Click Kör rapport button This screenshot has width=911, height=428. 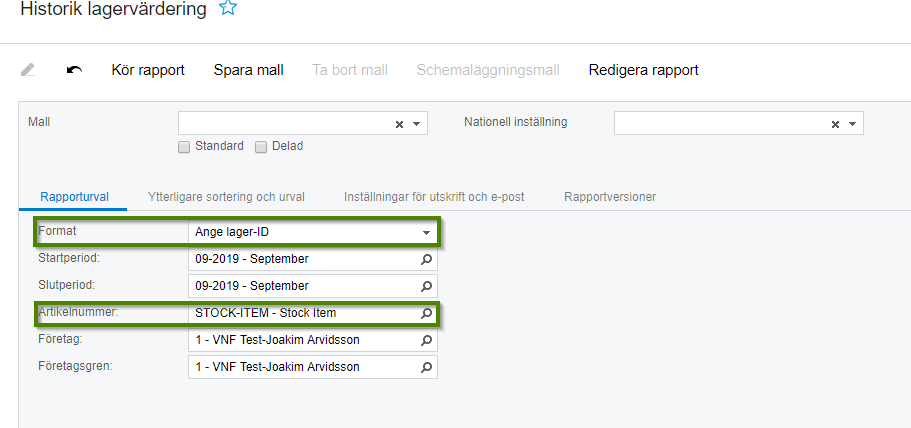click(x=148, y=70)
